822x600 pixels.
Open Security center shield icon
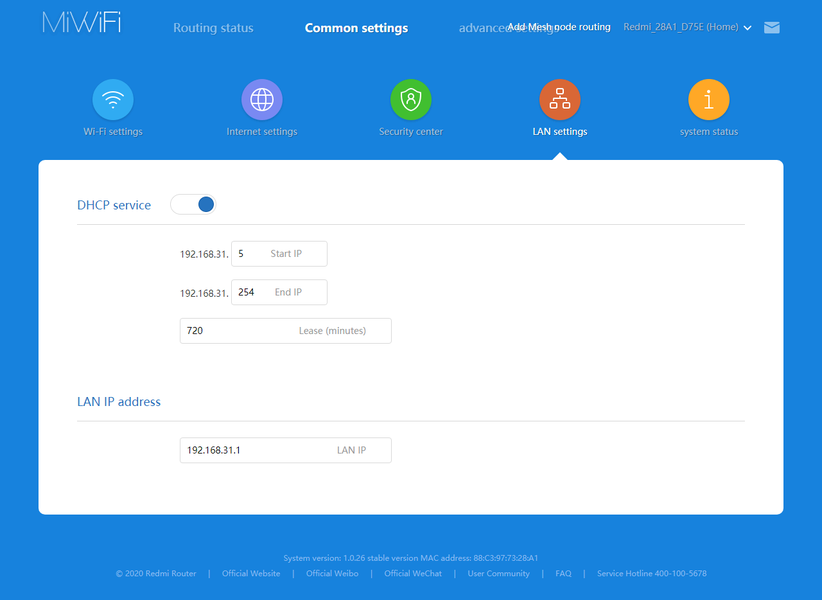(410, 100)
